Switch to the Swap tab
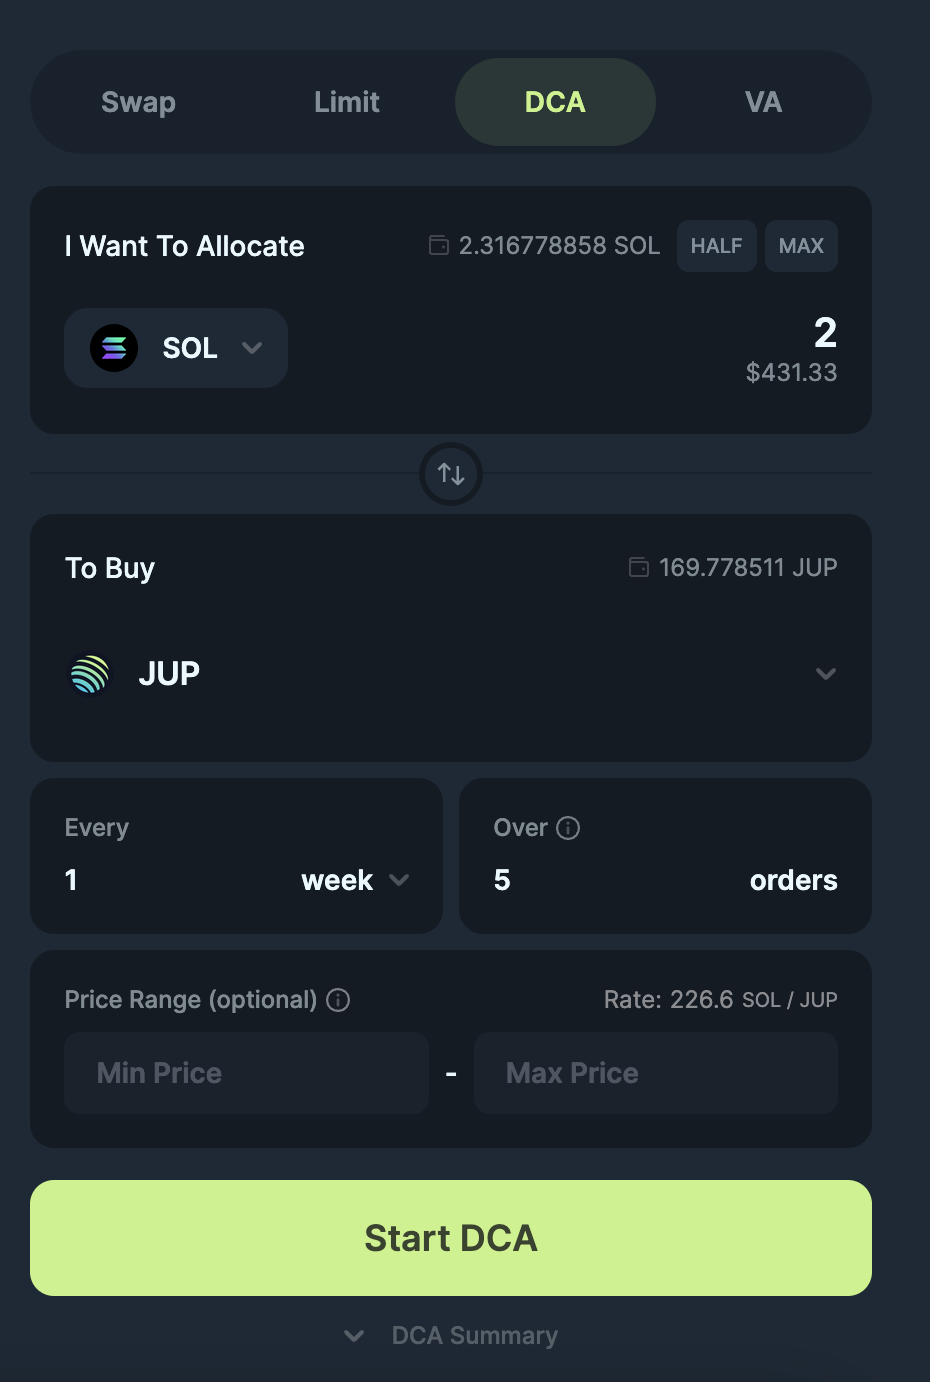Viewport: 930px width, 1382px height. 138,102
